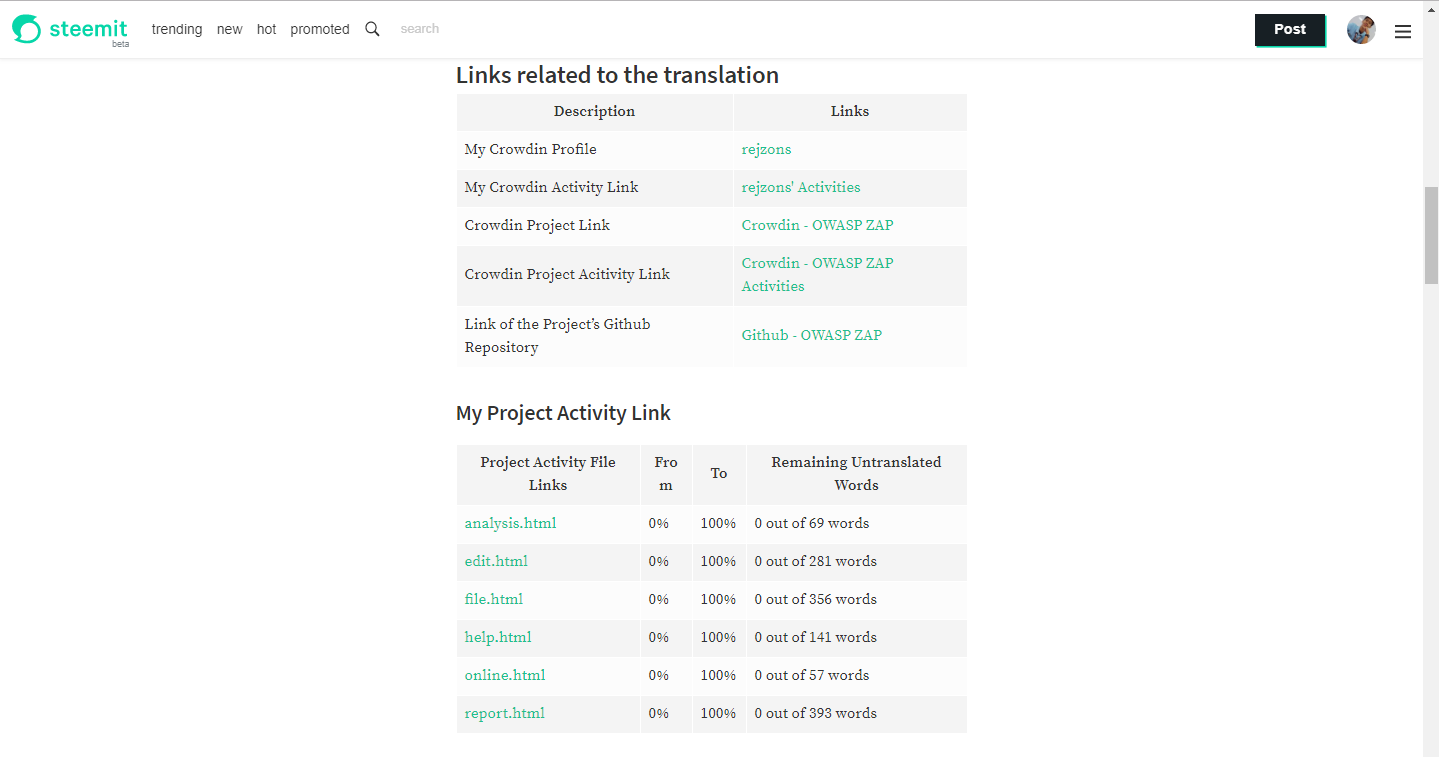The image size is (1439, 757).
Task: Open the file.html file link
Action: [494, 599]
